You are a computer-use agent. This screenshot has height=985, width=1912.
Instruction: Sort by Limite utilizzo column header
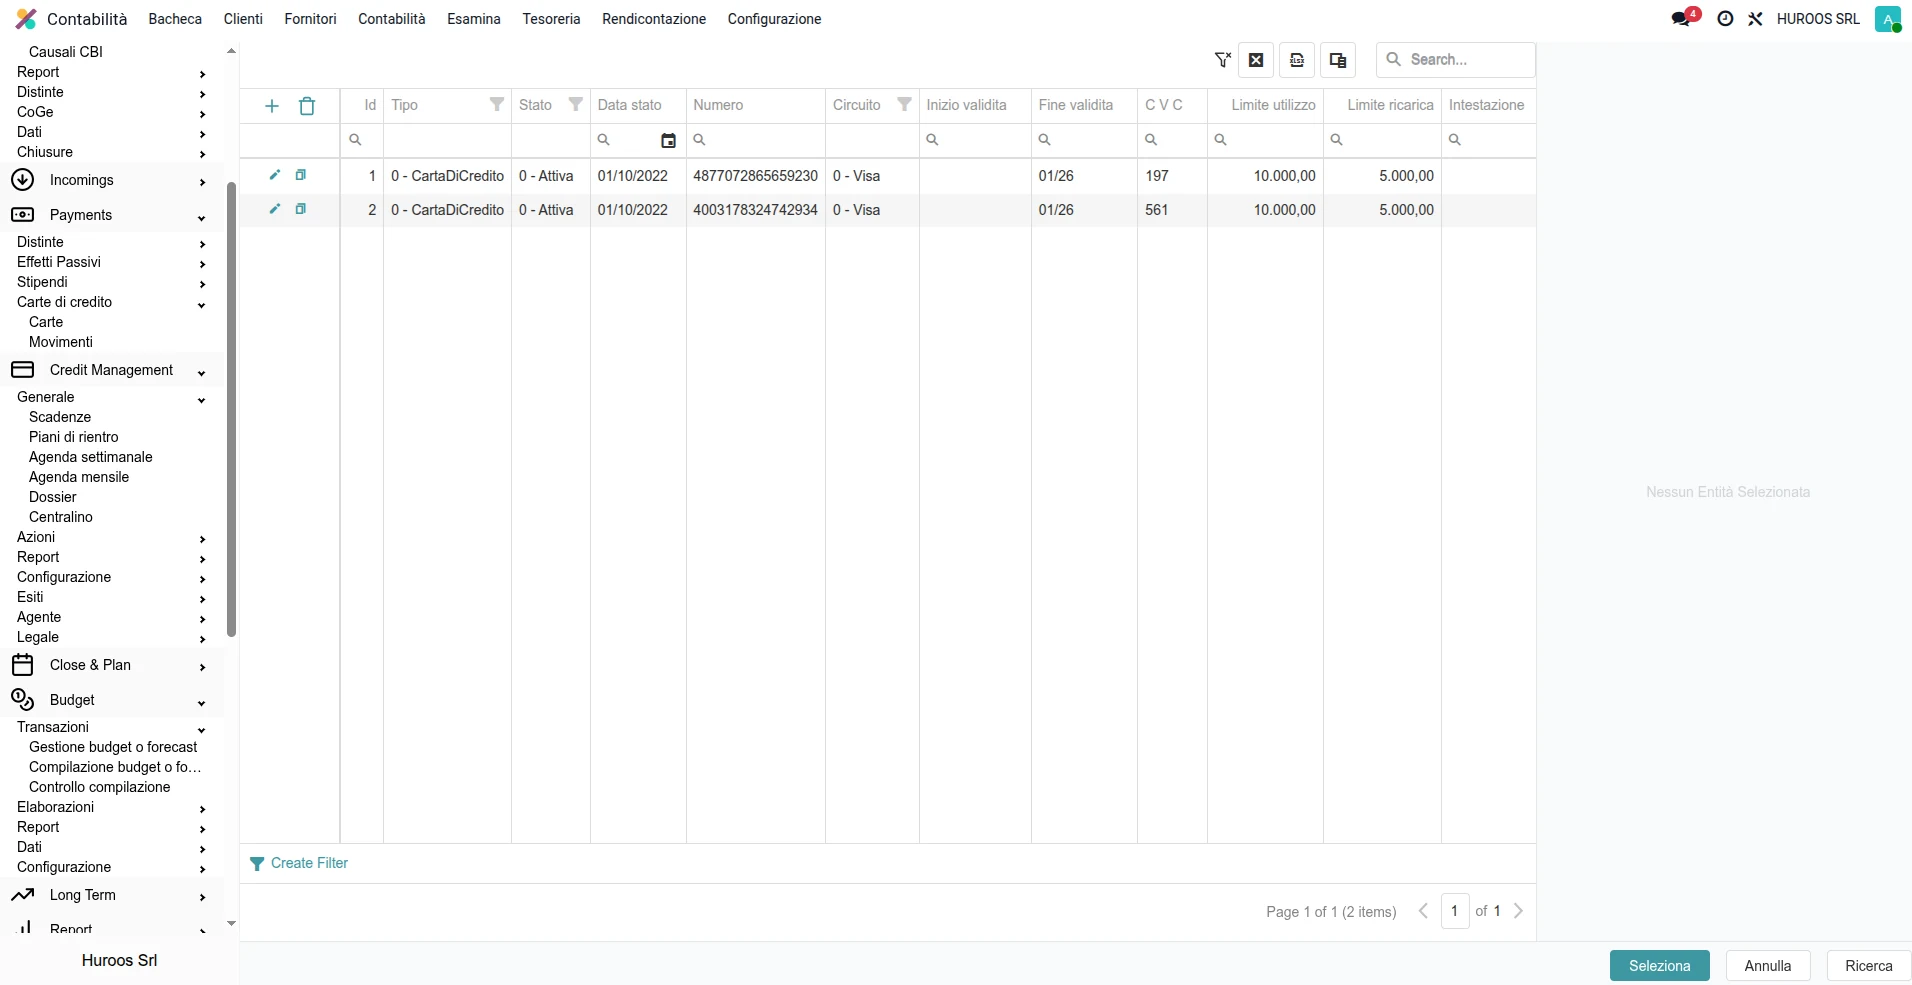(1273, 105)
